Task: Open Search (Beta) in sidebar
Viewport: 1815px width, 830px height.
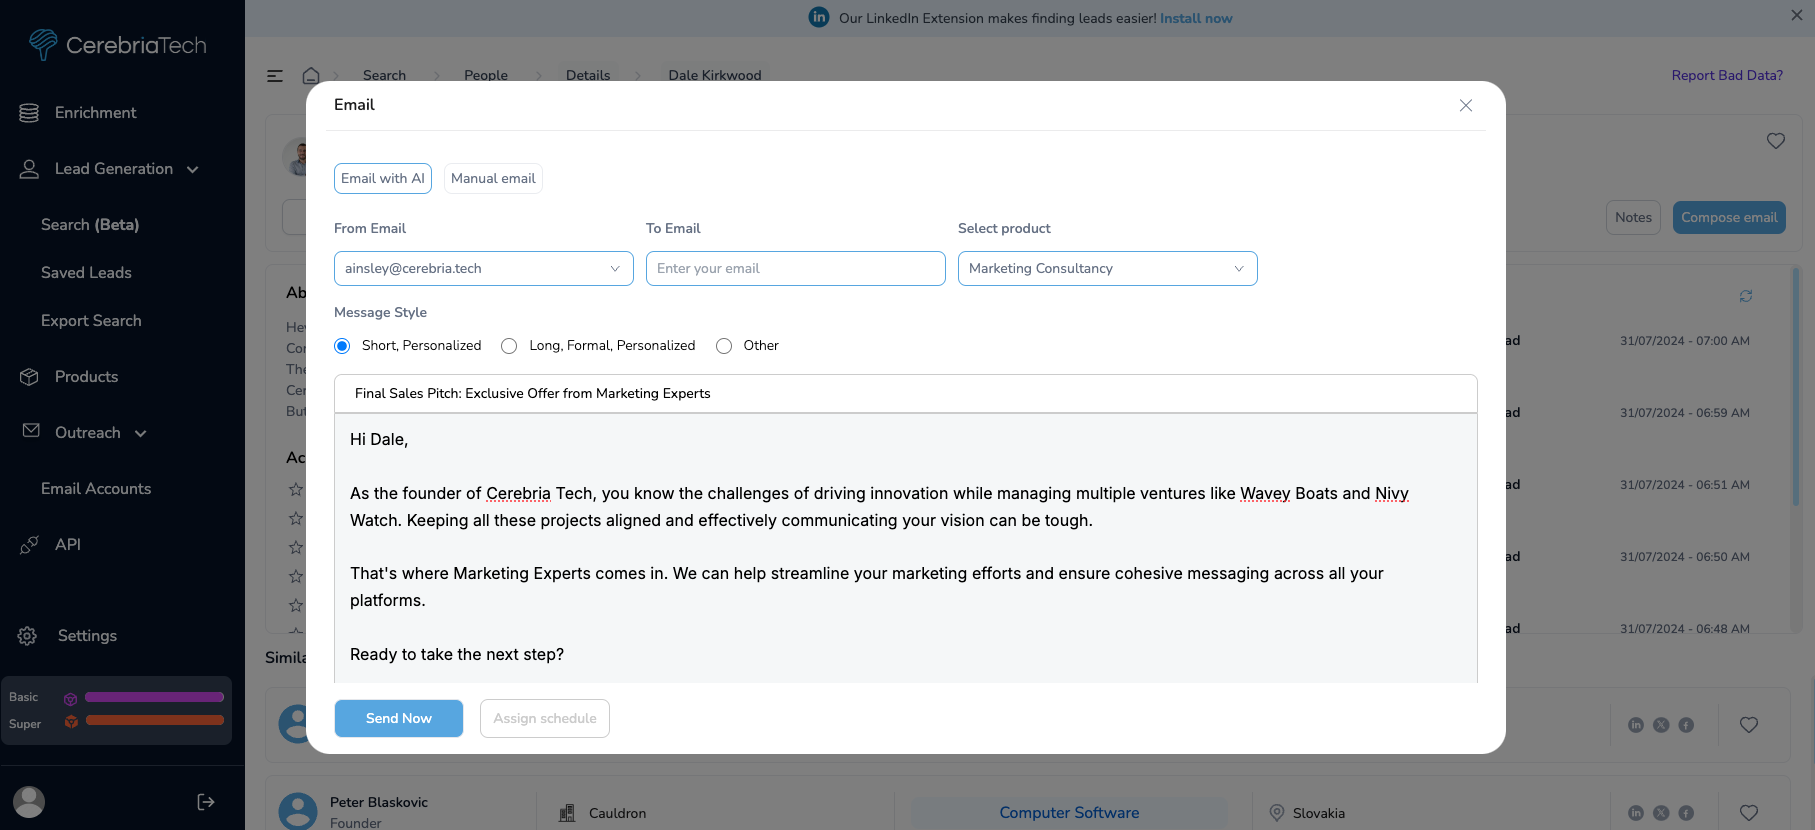Action: click(90, 225)
